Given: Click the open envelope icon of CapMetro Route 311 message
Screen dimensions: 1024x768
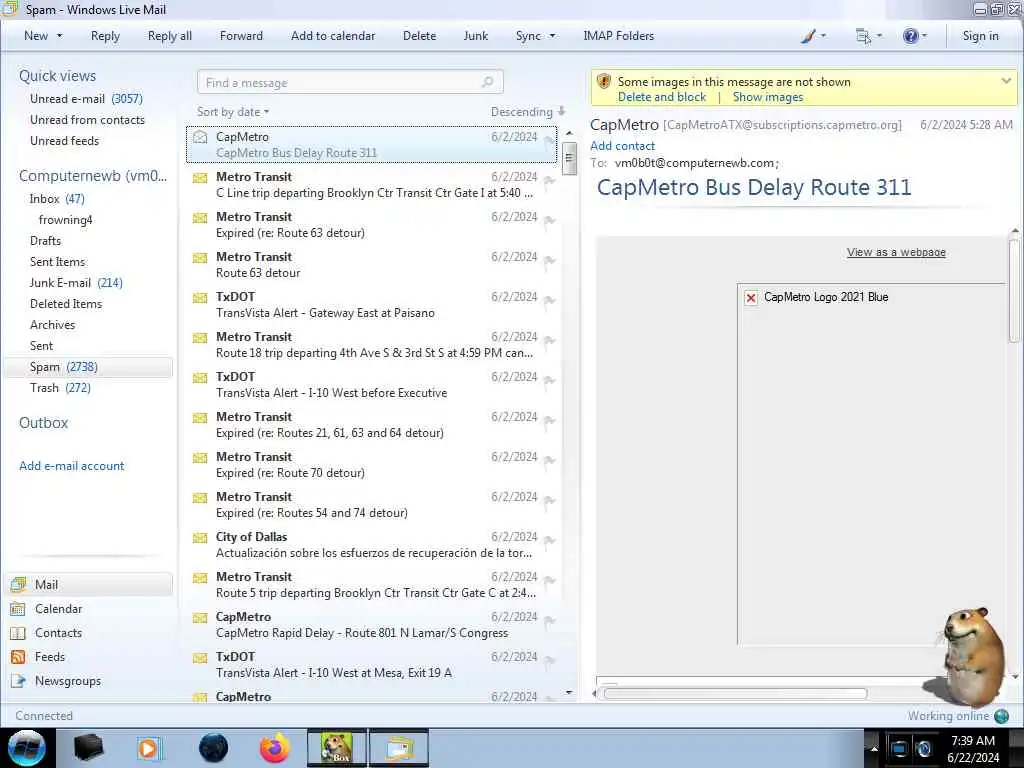Looking at the screenshot, I should click(200, 137).
